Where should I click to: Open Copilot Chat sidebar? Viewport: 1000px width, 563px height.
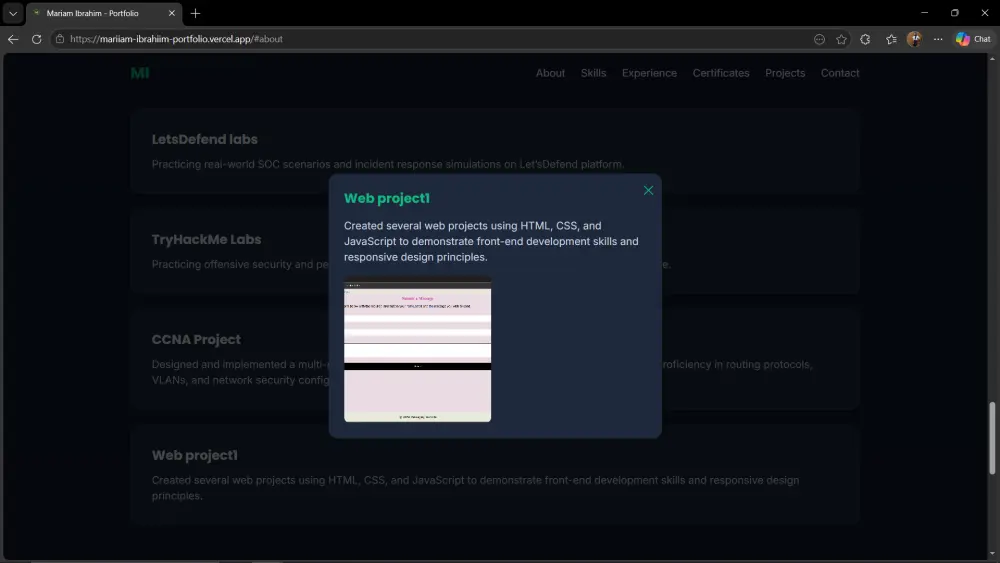pos(973,39)
